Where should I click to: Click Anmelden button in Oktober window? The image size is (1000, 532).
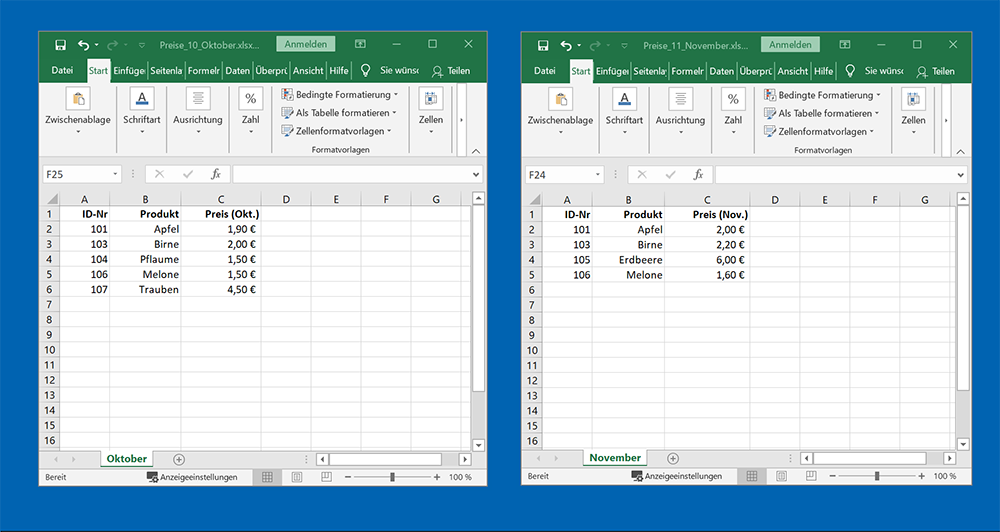(305, 44)
